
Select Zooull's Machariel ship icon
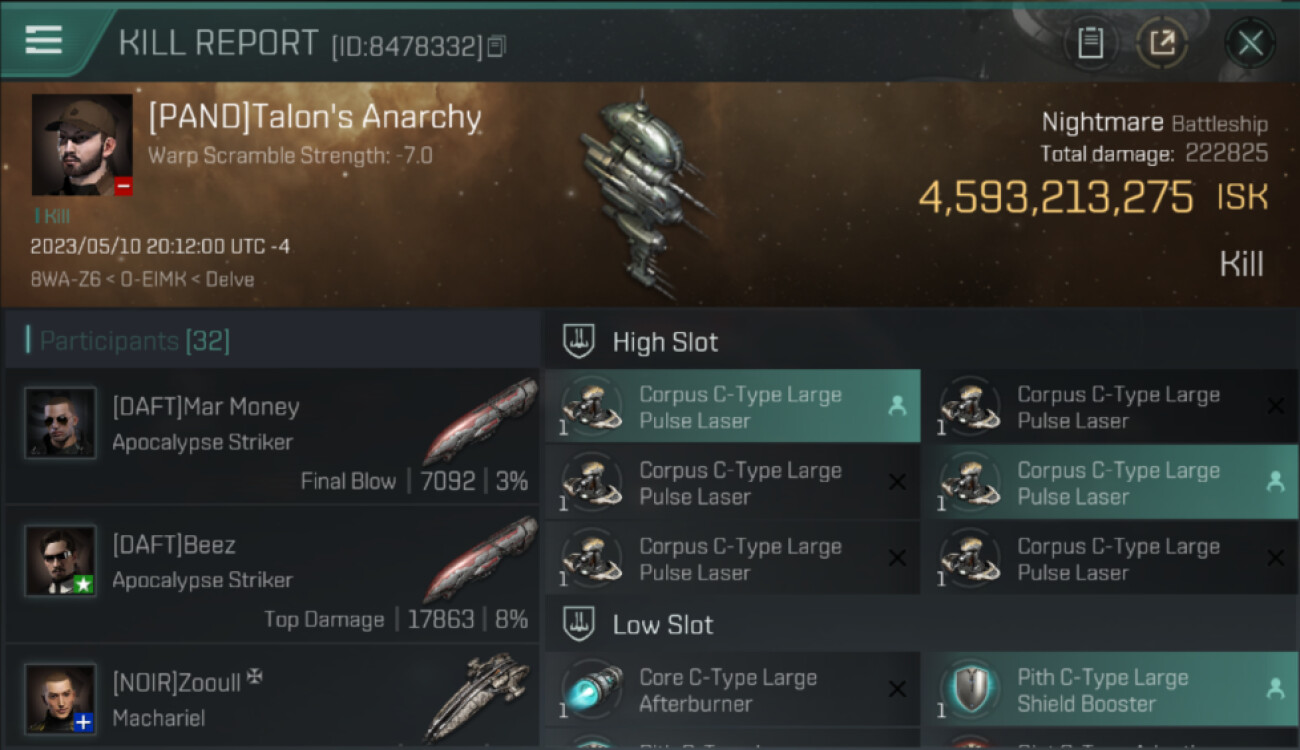(478, 696)
